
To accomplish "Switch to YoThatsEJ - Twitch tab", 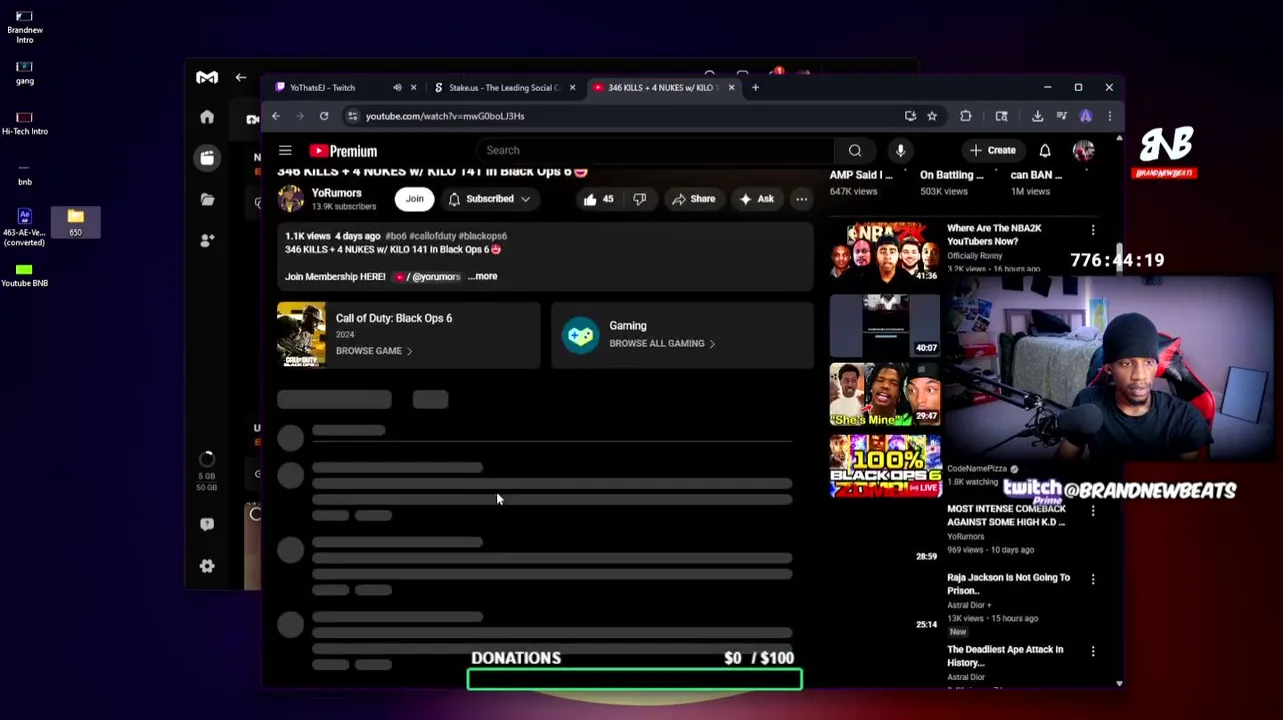I will pos(322,88).
